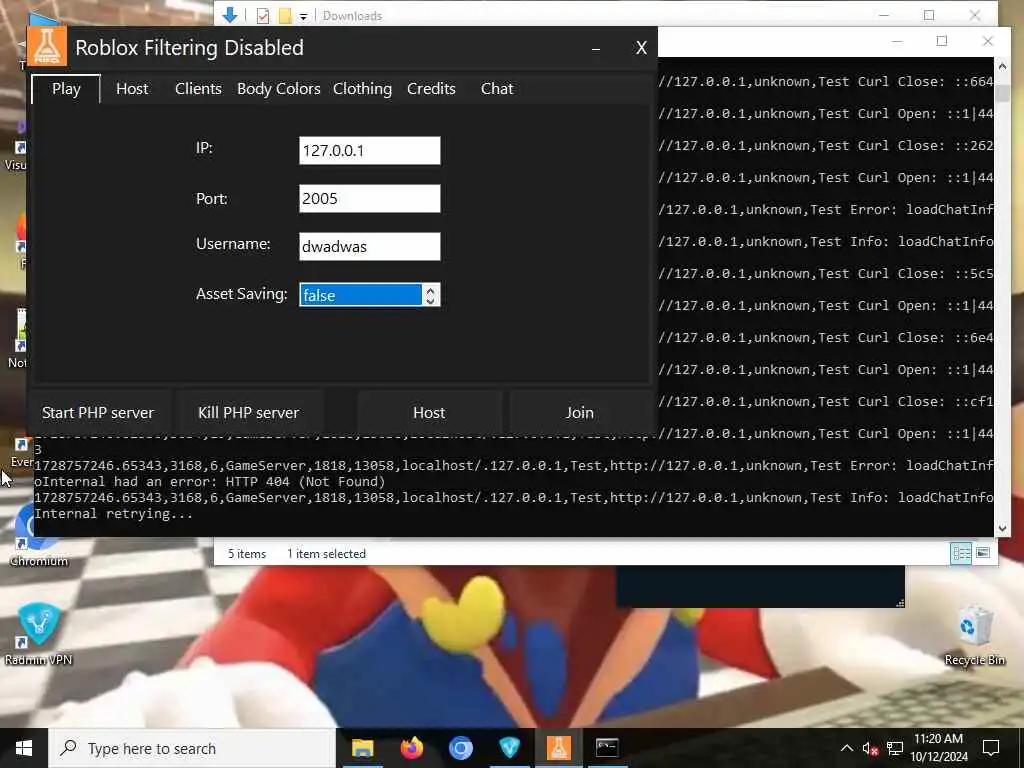Switch to the console window in taskbar
1024x768 pixels.
click(x=607, y=748)
